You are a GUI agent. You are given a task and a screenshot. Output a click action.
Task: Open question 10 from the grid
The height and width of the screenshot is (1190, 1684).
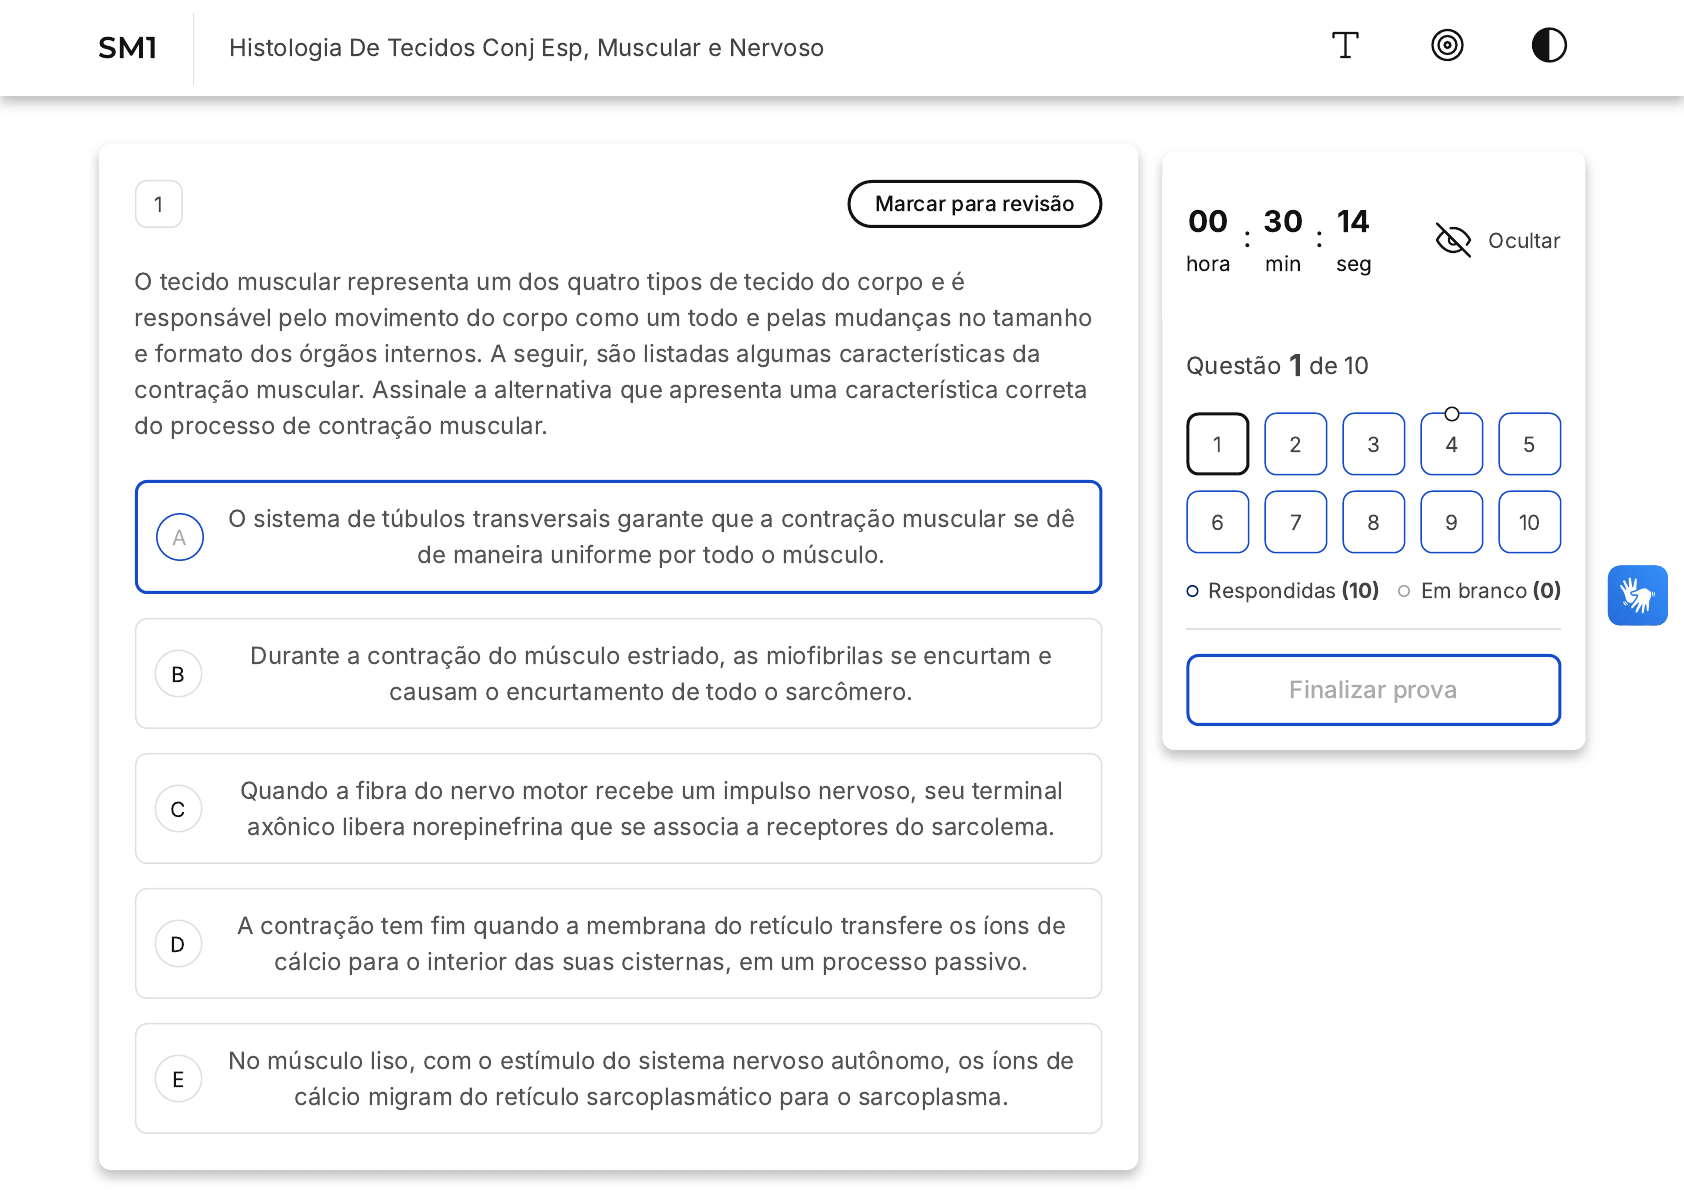pos(1529,523)
